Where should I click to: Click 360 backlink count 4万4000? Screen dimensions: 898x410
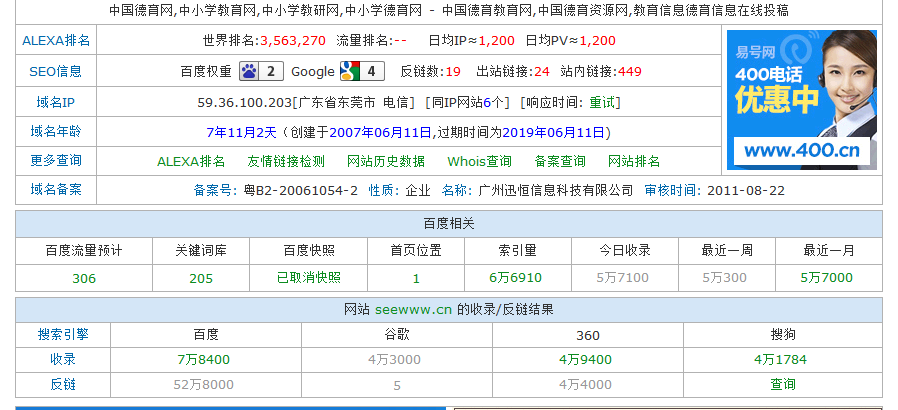point(585,385)
